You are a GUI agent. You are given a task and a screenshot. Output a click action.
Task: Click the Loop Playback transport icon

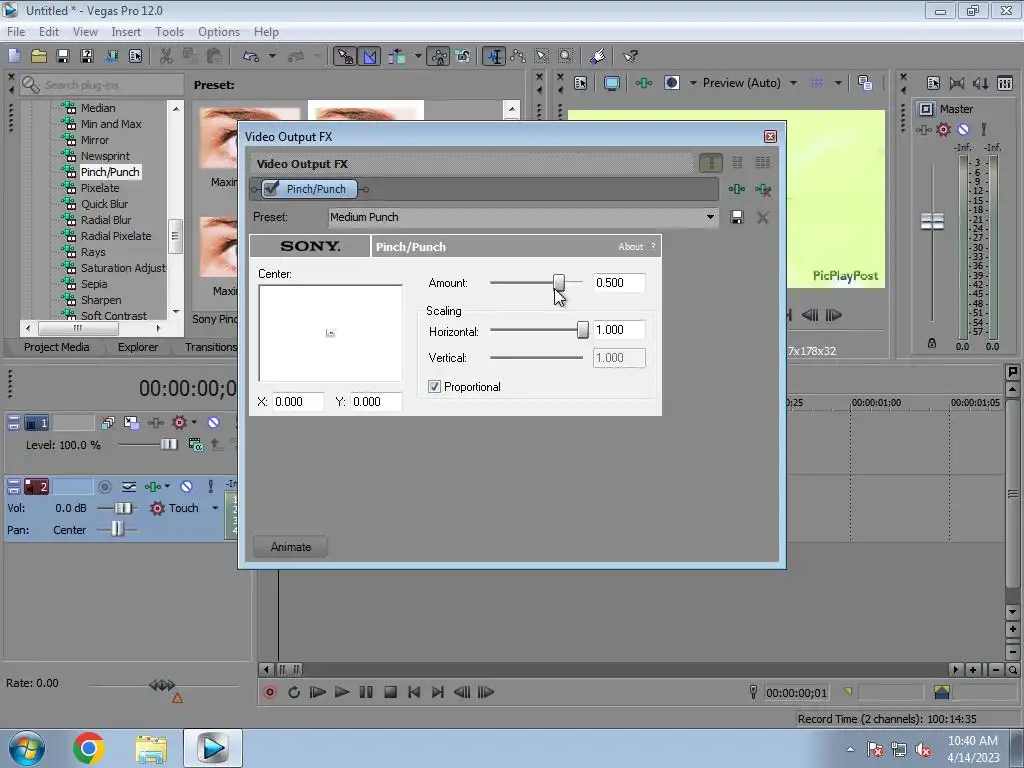294,692
